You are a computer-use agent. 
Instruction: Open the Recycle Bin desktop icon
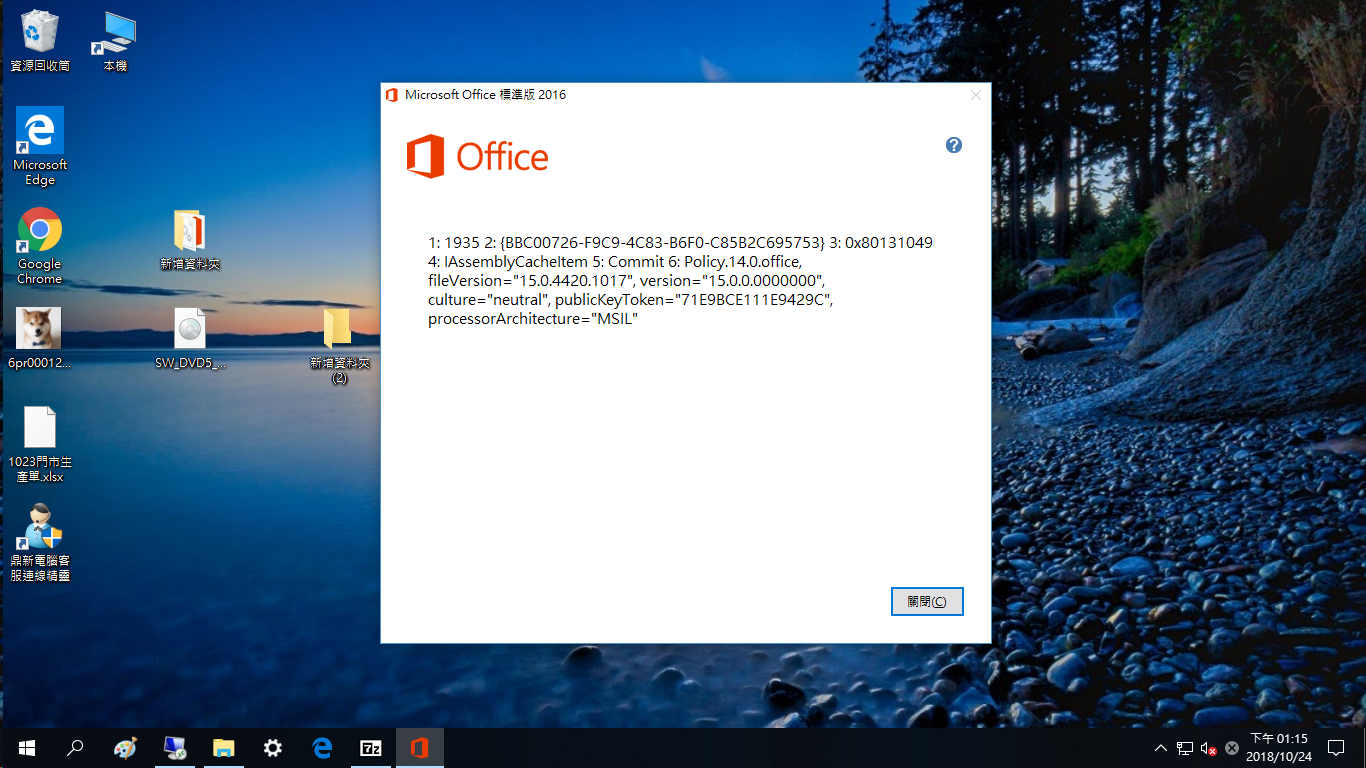point(40,40)
